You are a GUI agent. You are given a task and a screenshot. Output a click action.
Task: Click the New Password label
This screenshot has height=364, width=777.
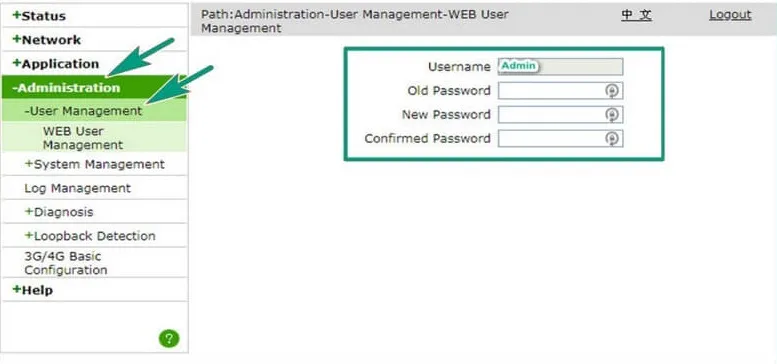point(446,114)
